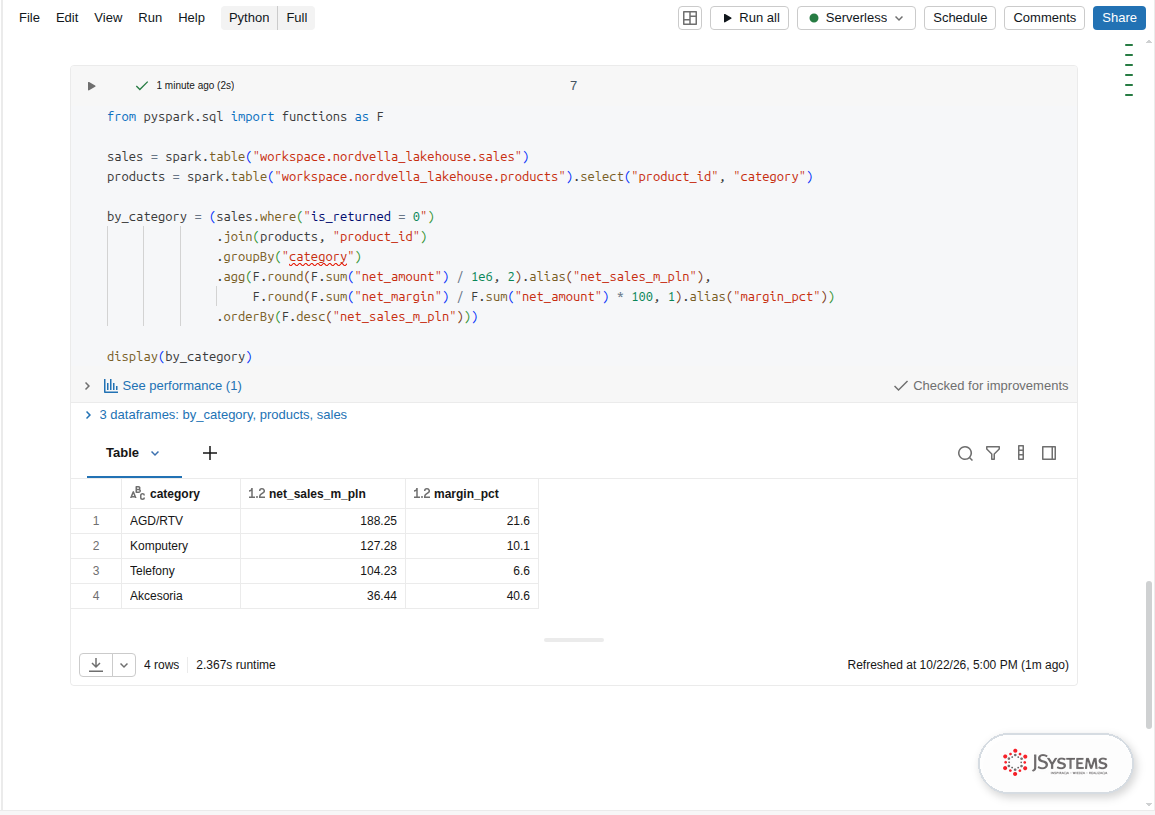
Task: Search the results table
Action: (x=965, y=453)
